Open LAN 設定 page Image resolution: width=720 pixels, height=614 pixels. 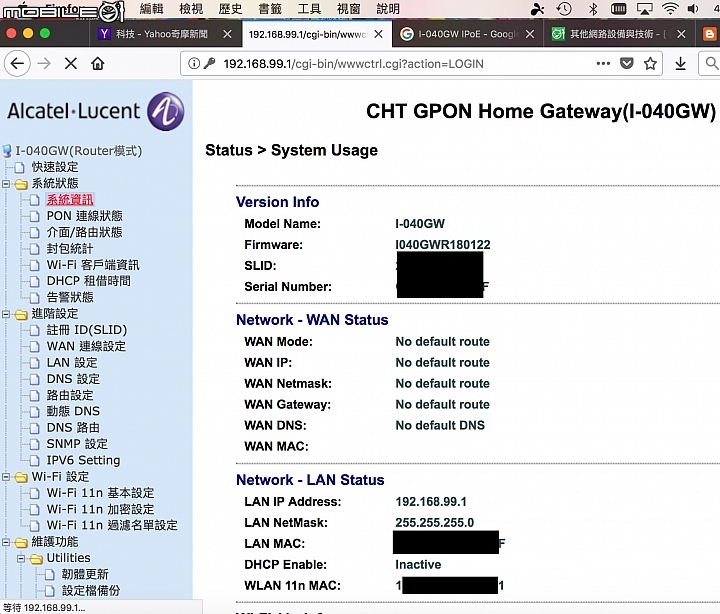[72, 362]
